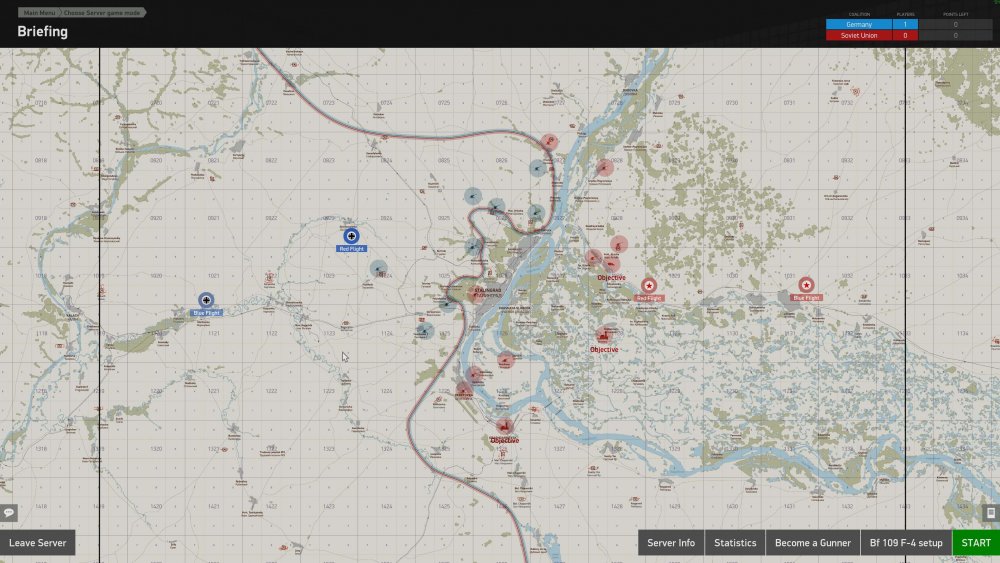The height and width of the screenshot is (563, 1000).
Task: Select westernmost blue marker of the northern cluster
Action: click(x=473, y=196)
